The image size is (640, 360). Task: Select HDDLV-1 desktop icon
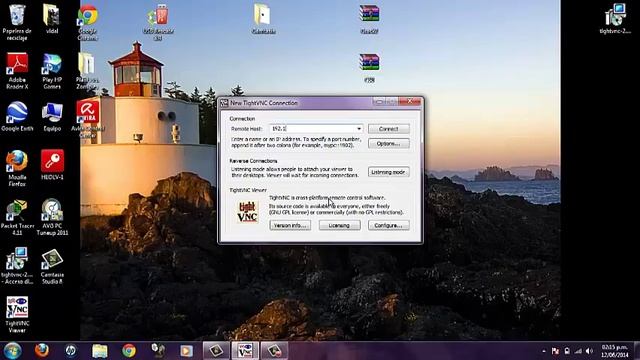[x=52, y=165]
